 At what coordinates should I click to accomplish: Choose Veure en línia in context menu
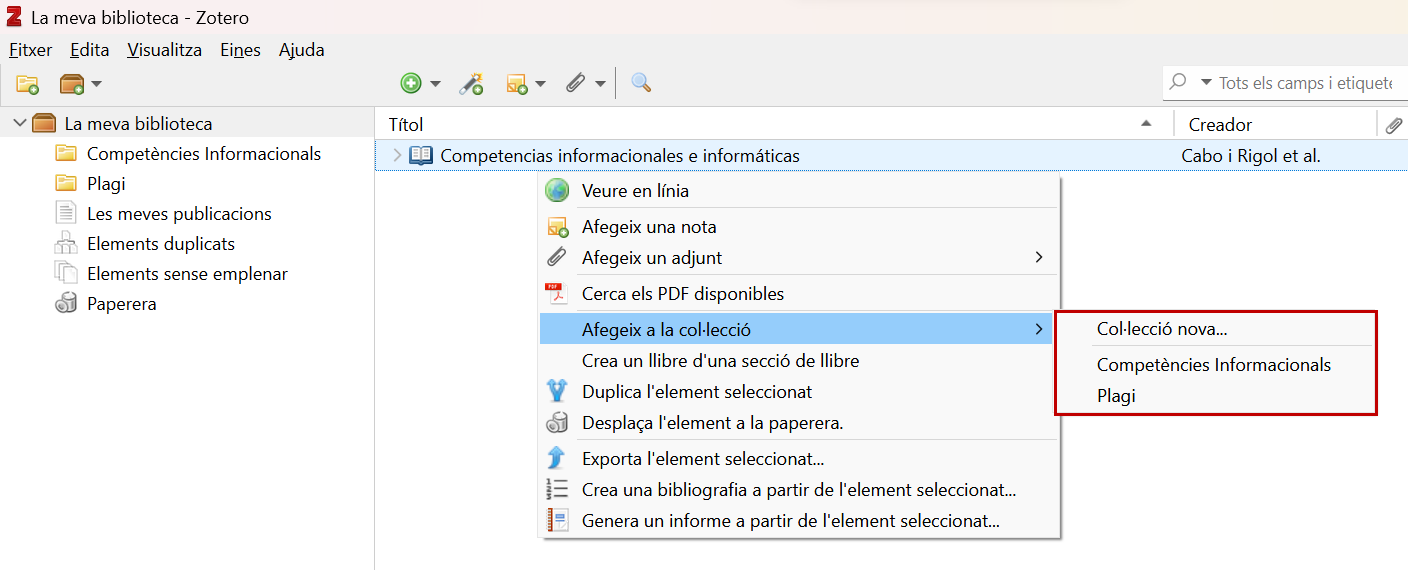[x=799, y=191]
